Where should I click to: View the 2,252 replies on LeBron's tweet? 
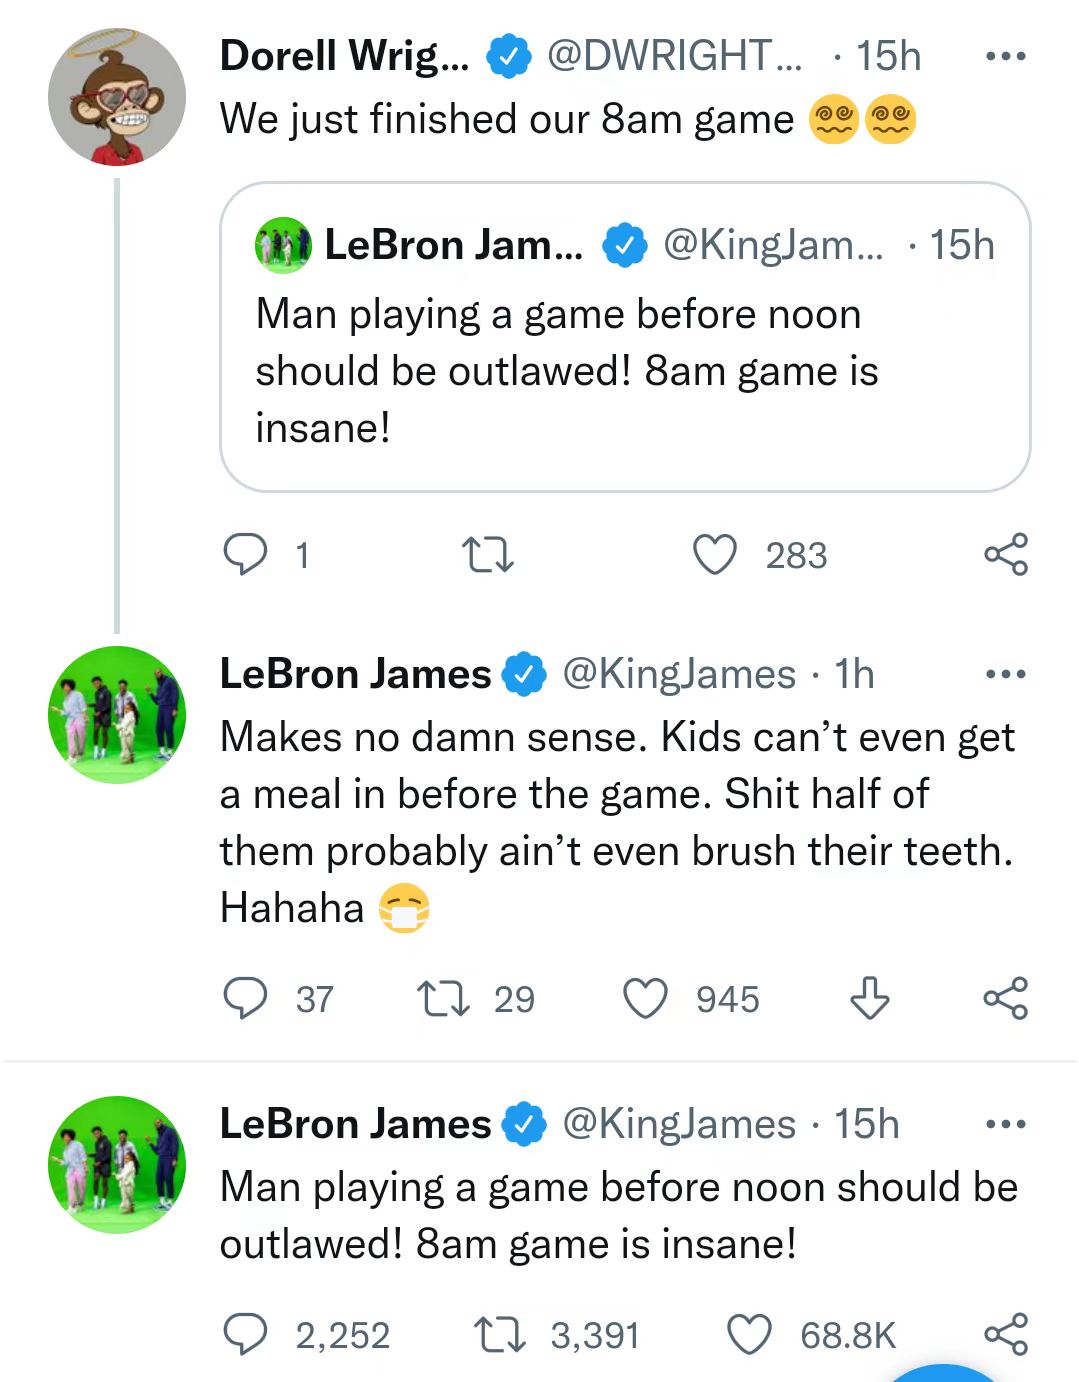click(x=245, y=1335)
